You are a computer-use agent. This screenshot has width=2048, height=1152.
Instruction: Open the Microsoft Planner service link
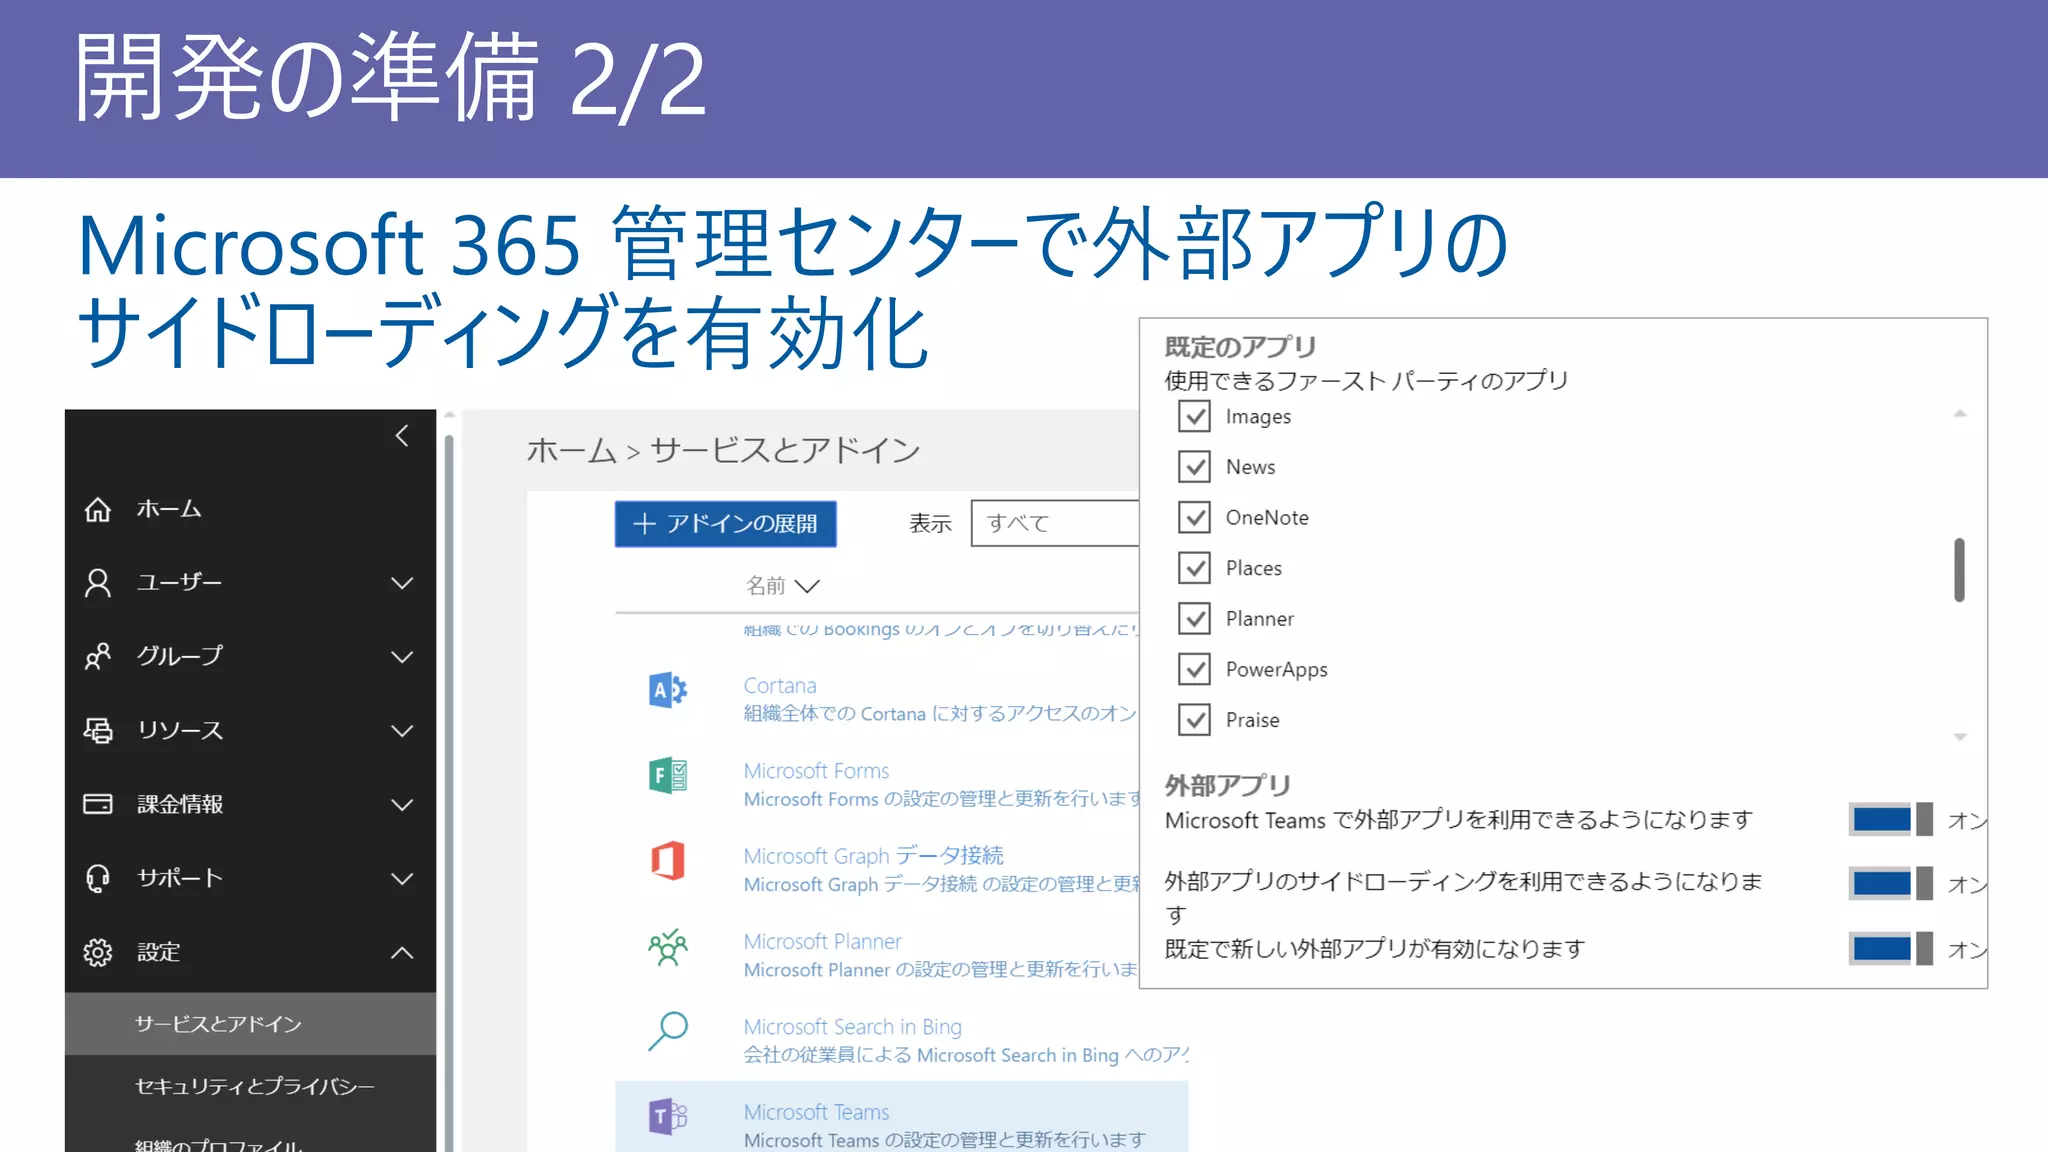pyautogui.click(x=823, y=942)
